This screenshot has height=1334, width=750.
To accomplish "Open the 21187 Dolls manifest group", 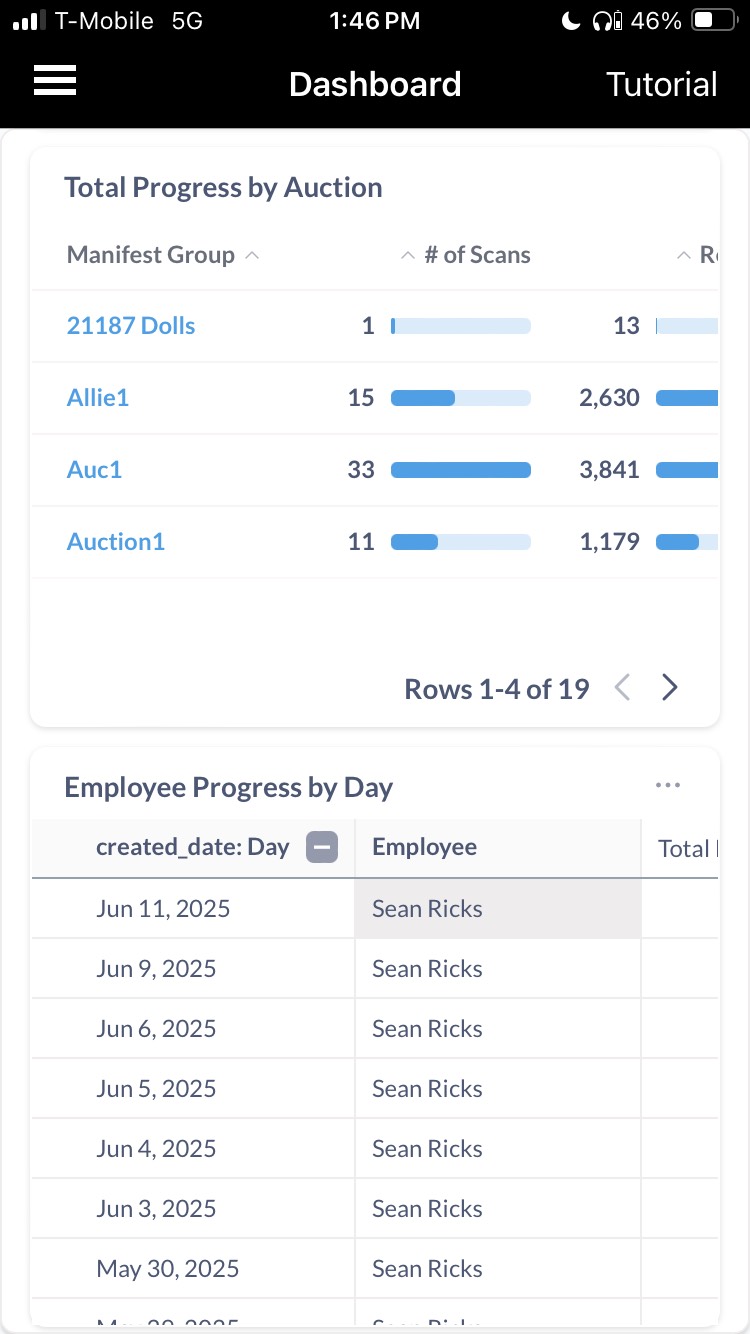I will click(131, 326).
